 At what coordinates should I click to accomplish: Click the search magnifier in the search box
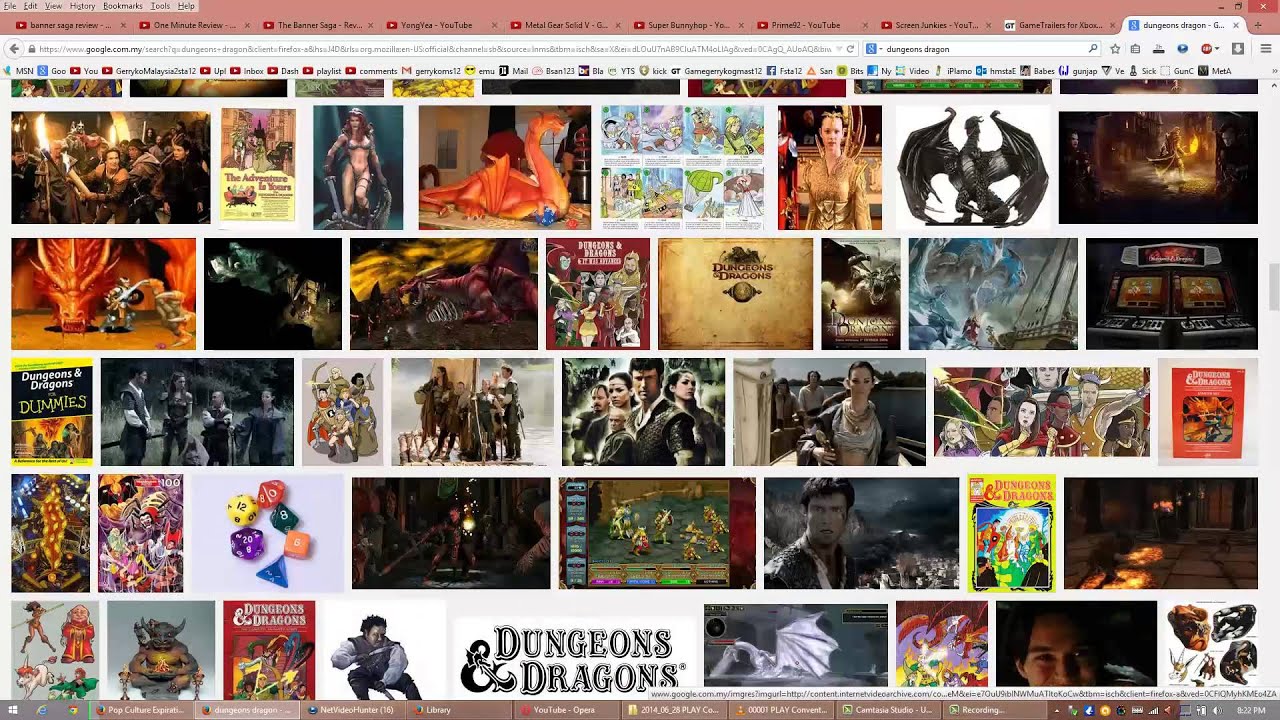click(x=1093, y=48)
